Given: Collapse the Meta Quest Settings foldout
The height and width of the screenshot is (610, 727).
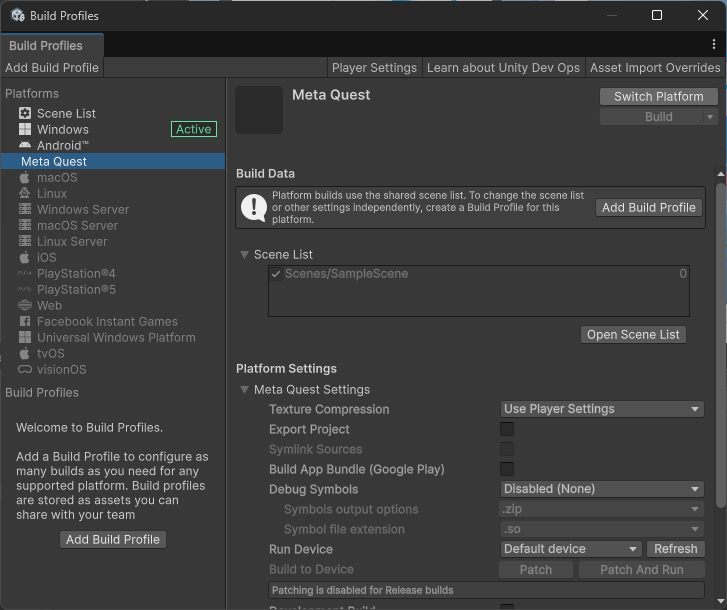Looking at the screenshot, I should 244,389.
